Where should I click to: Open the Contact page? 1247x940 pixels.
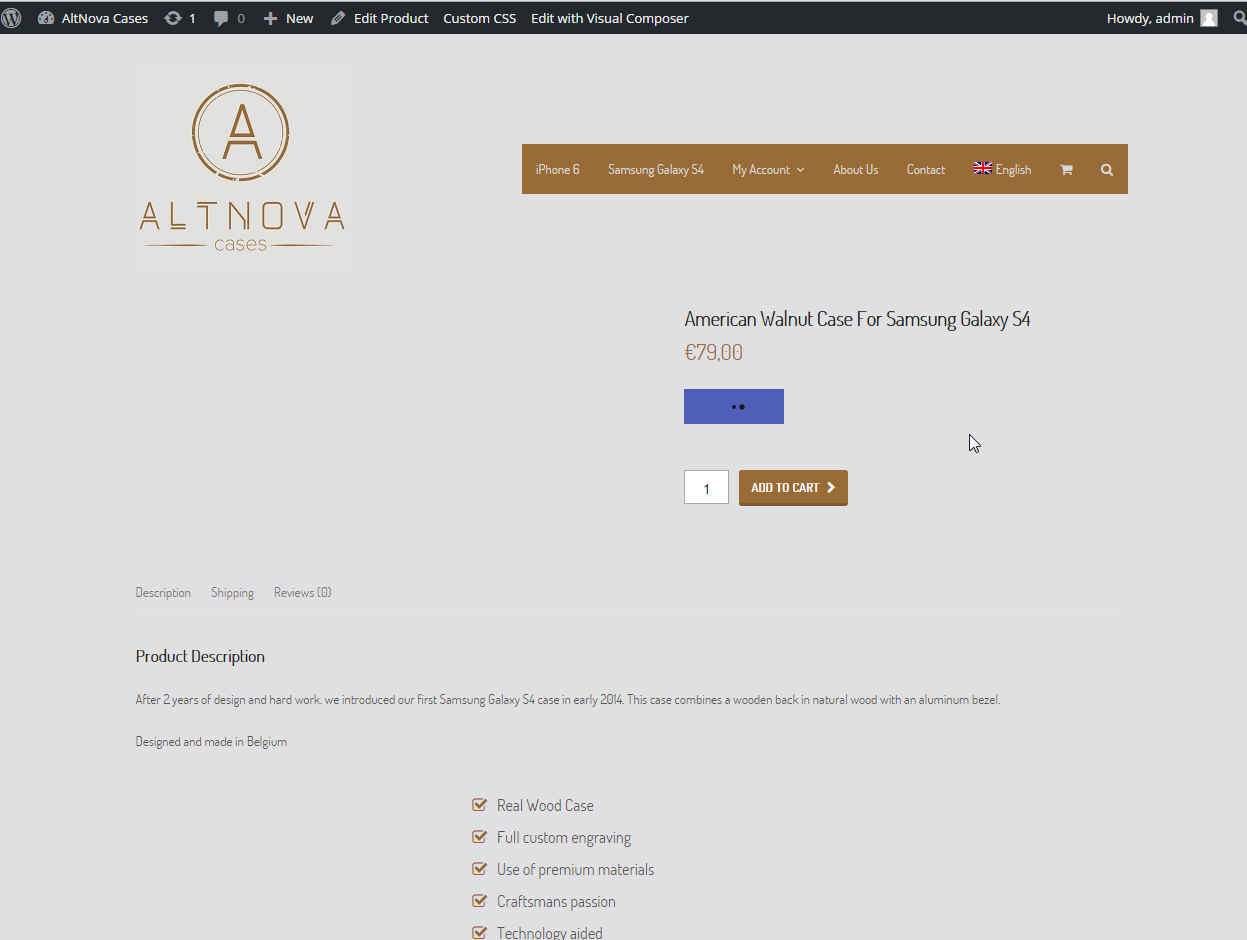tap(926, 169)
